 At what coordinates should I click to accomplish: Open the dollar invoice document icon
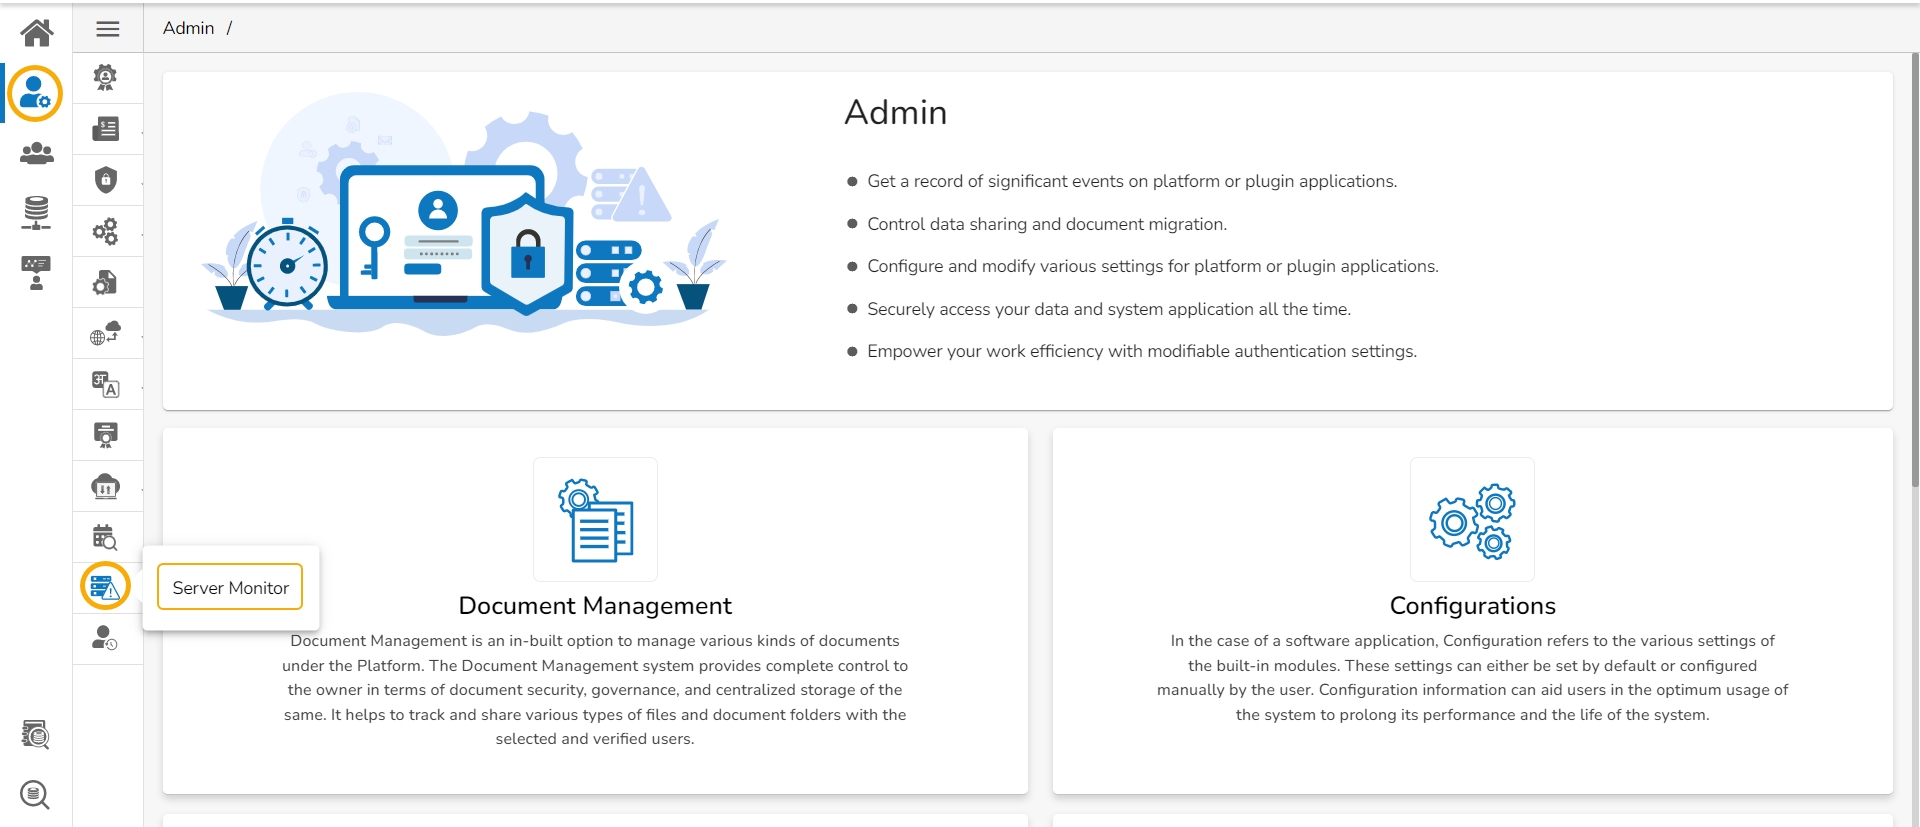(105, 129)
